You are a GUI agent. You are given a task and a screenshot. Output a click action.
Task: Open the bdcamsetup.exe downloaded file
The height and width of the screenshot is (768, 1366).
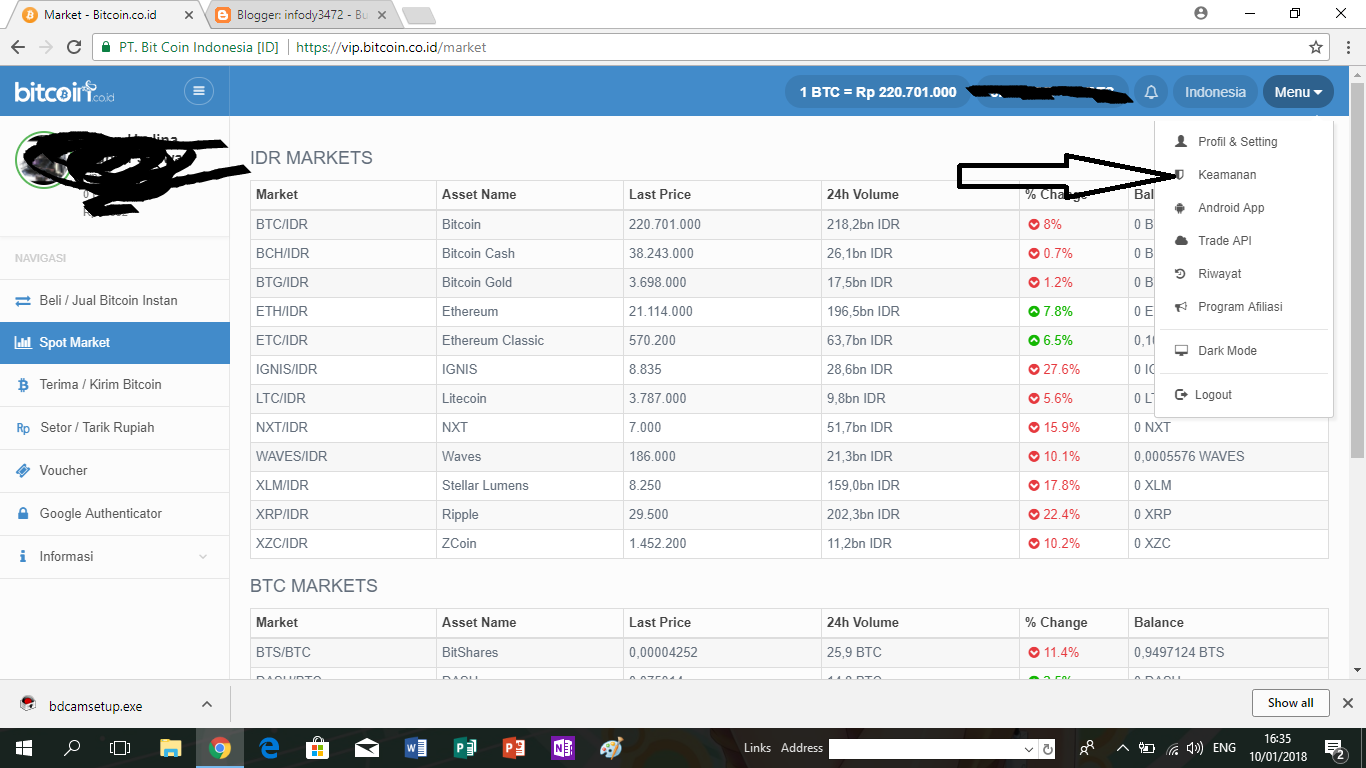click(96, 706)
